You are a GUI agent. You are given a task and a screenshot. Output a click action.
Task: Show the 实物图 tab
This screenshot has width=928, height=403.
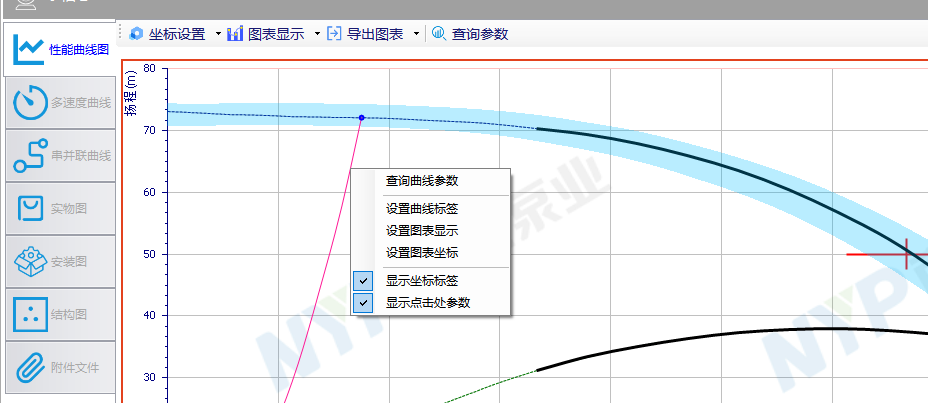tap(60, 209)
